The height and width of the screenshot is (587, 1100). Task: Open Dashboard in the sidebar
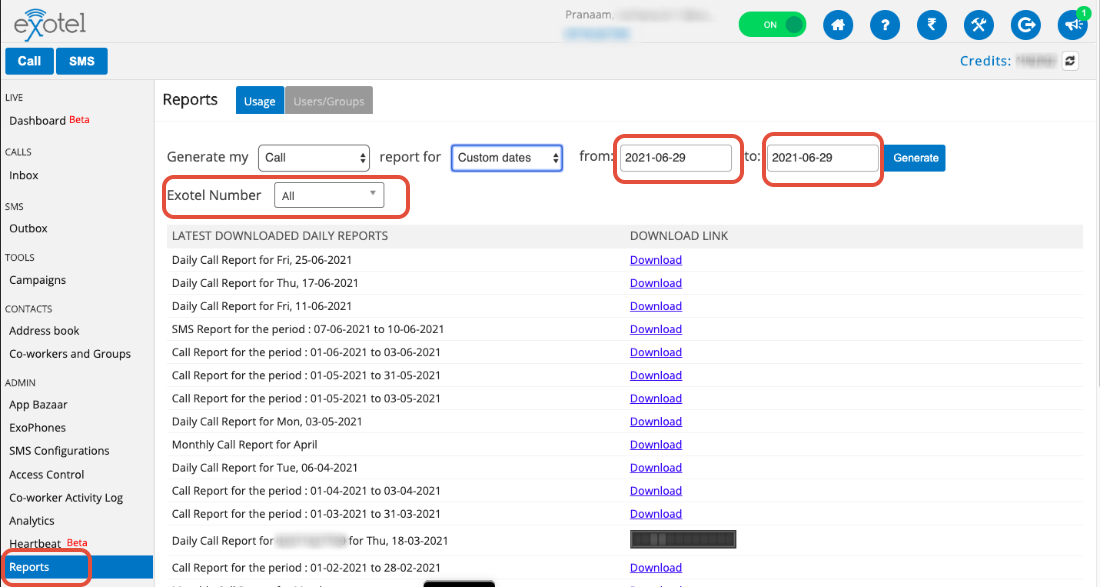(37, 121)
